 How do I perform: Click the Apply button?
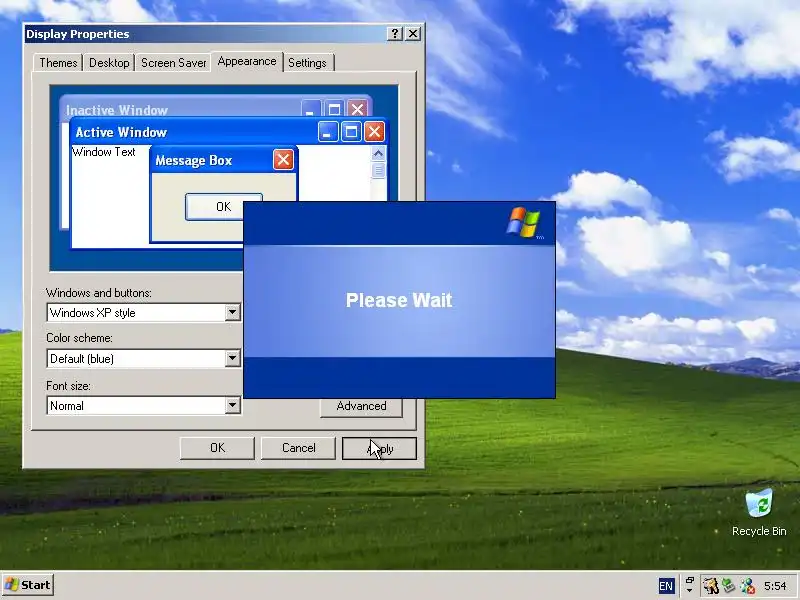pyautogui.click(x=379, y=448)
